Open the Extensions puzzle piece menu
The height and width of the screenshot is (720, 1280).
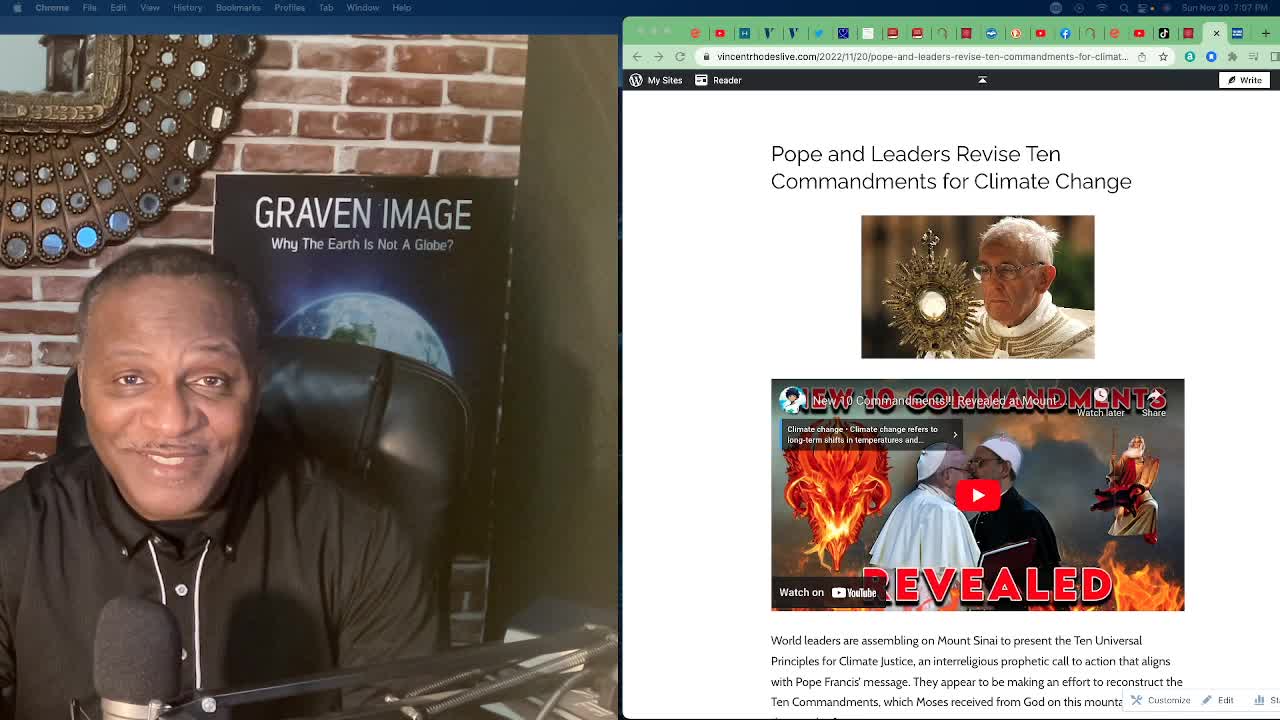(x=1232, y=57)
